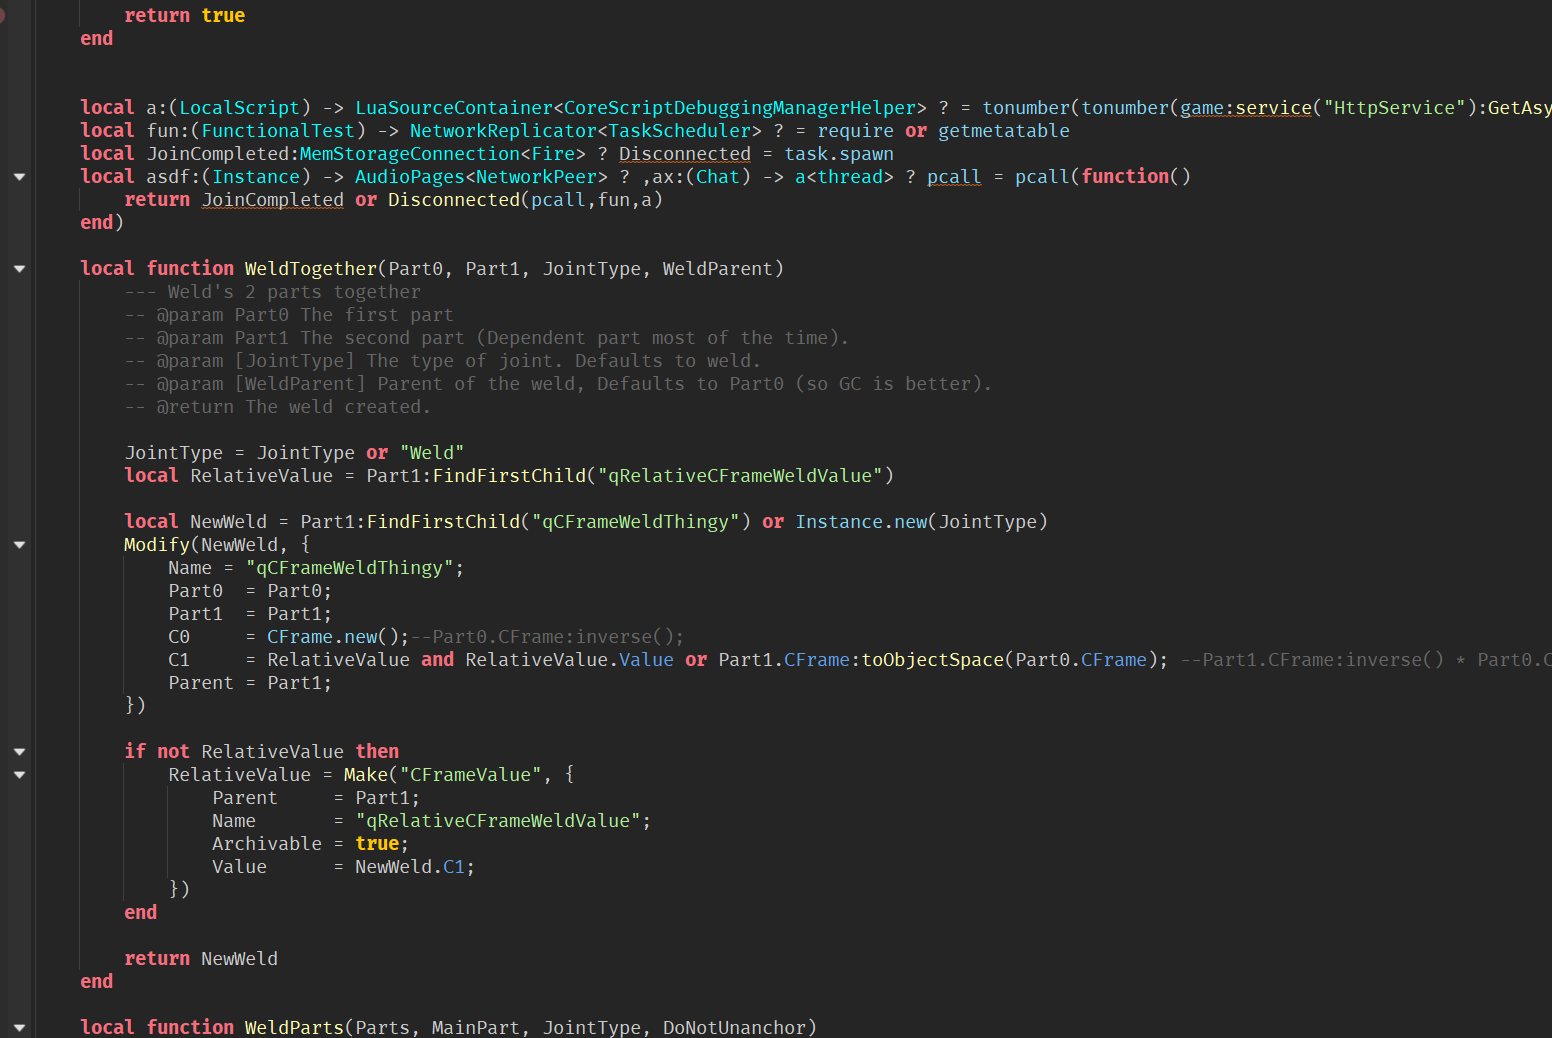Click the '@param Part0 The first part' comment
The height and width of the screenshot is (1038, 1552).
pyautogui.click(x=289, y=314)
